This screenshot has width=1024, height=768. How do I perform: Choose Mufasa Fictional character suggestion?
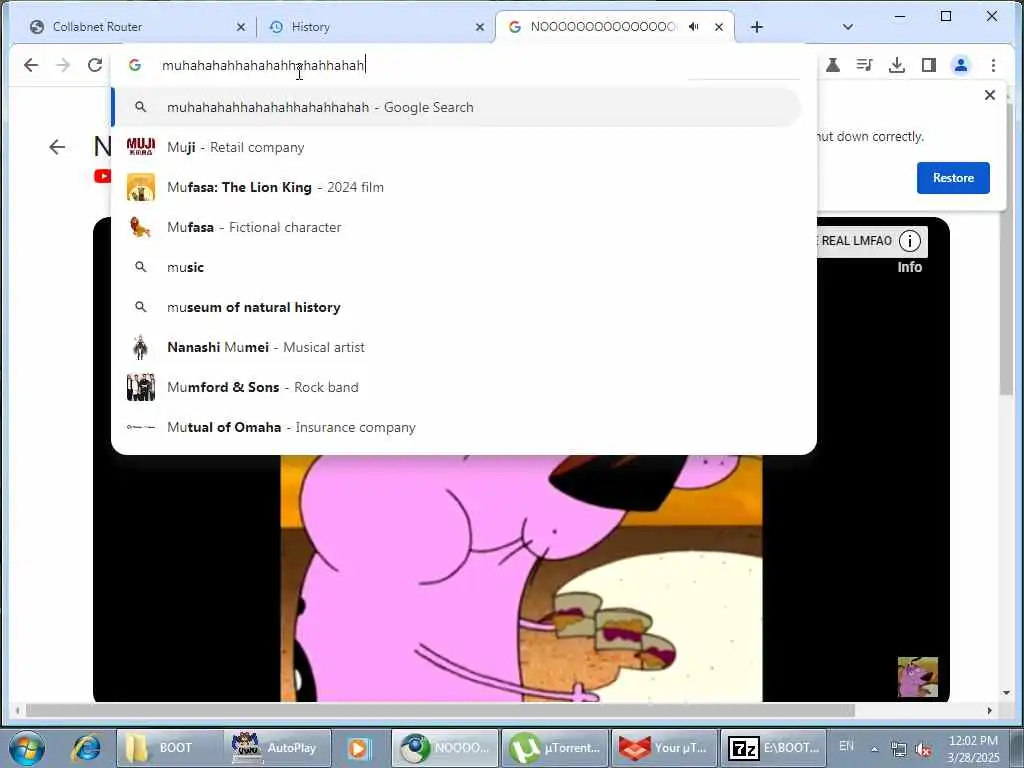click(456, 227)
